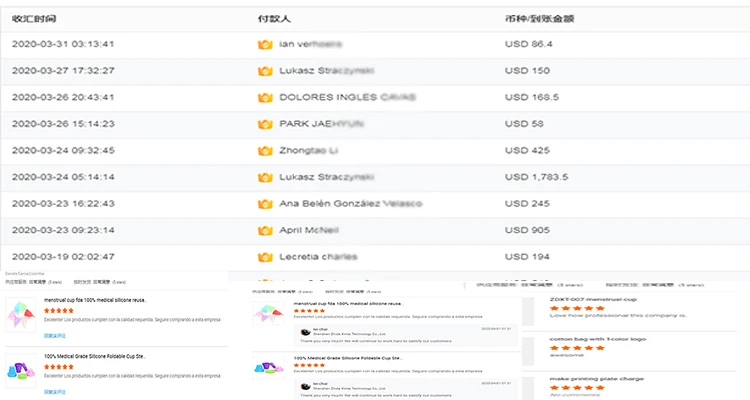Click the badge icon next to DOLORES INGLES
Viewport: 750px width, 400px height.
[265, 97]
